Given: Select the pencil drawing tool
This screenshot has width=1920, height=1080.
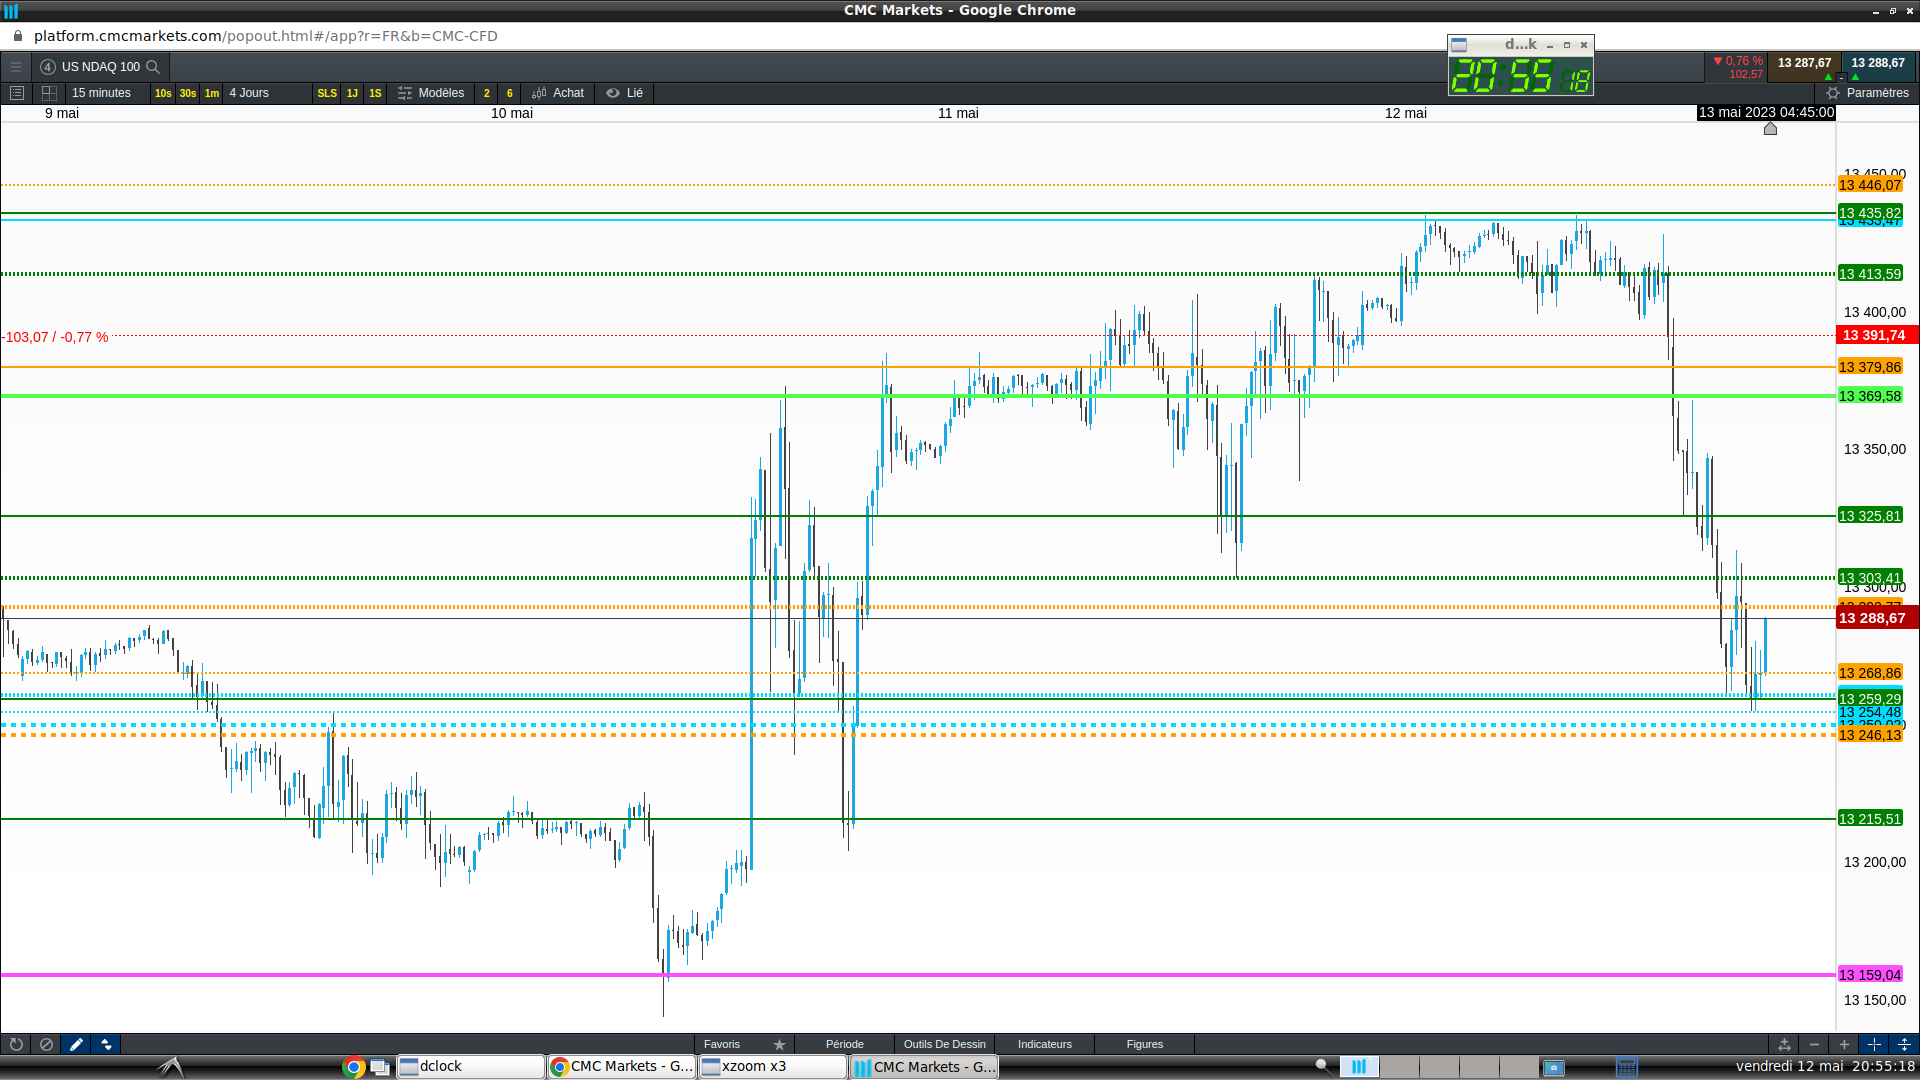Looking at the screenshot, I should (x=76, y=1044).
